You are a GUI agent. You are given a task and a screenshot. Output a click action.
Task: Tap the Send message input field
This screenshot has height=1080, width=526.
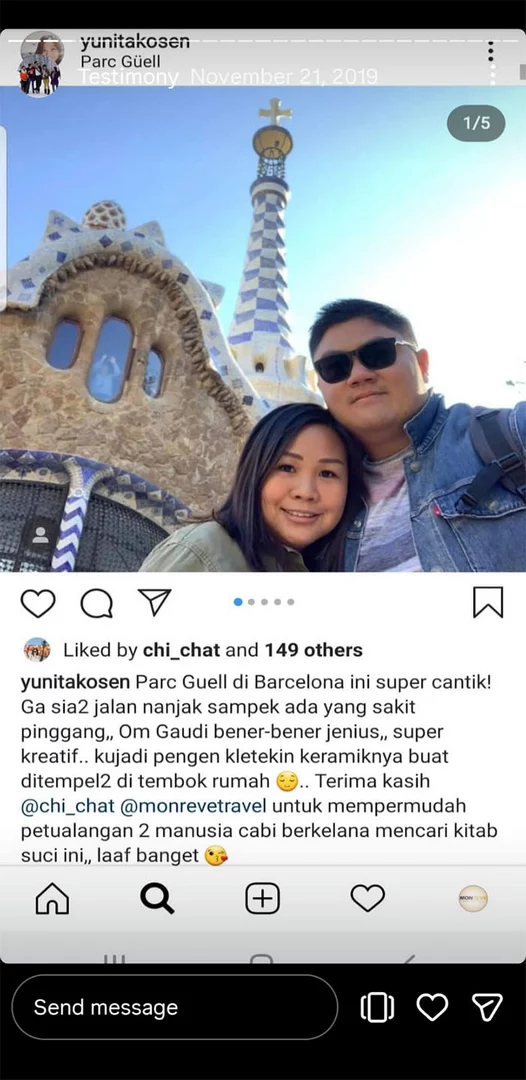(175, 1007)
